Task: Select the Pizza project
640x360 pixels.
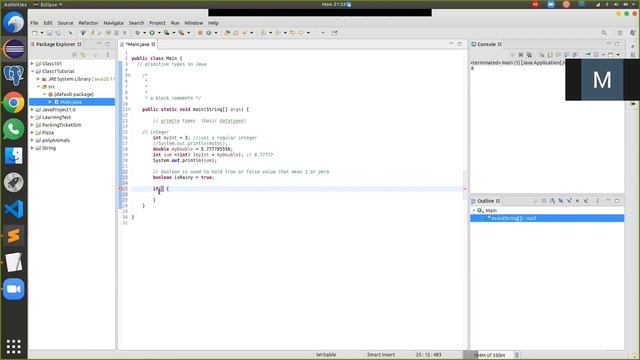Action: (48, 133)
